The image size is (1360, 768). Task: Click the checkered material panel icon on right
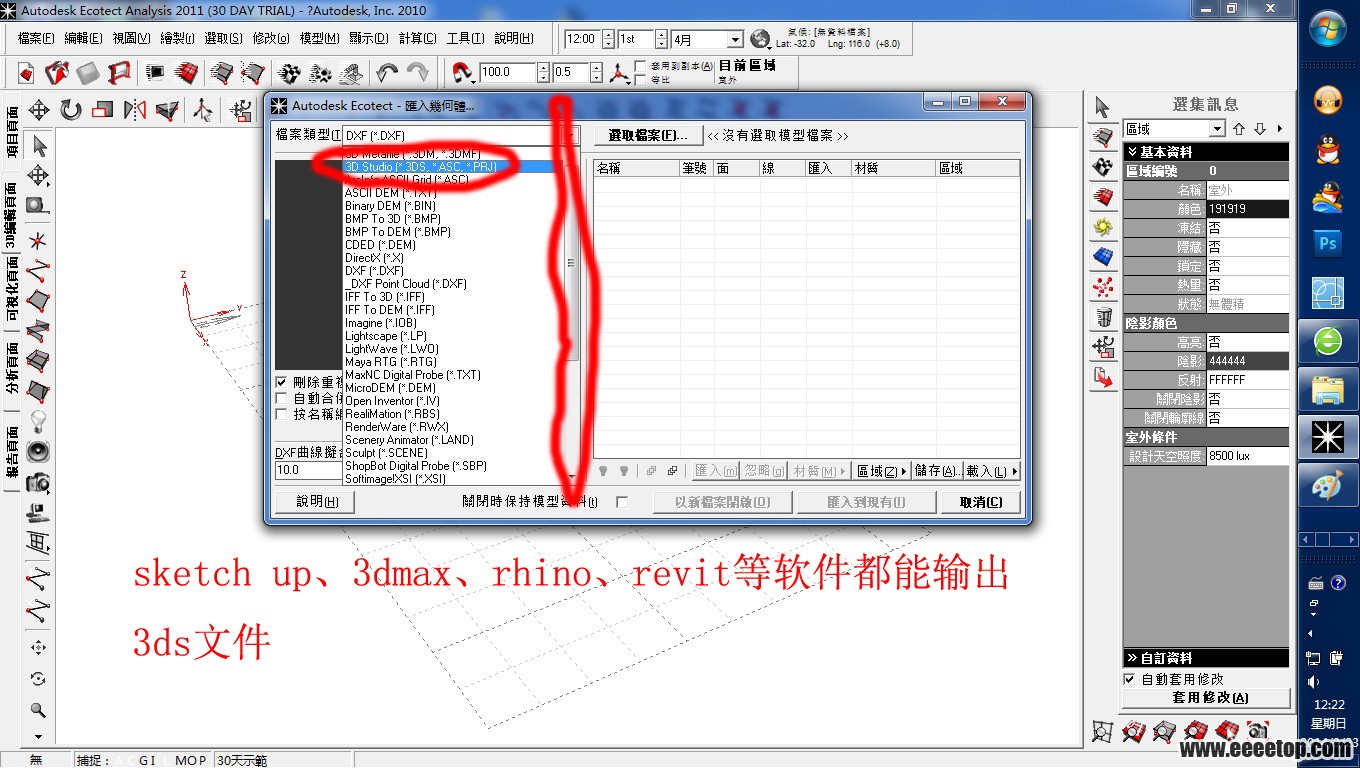tap(1103, 167)
